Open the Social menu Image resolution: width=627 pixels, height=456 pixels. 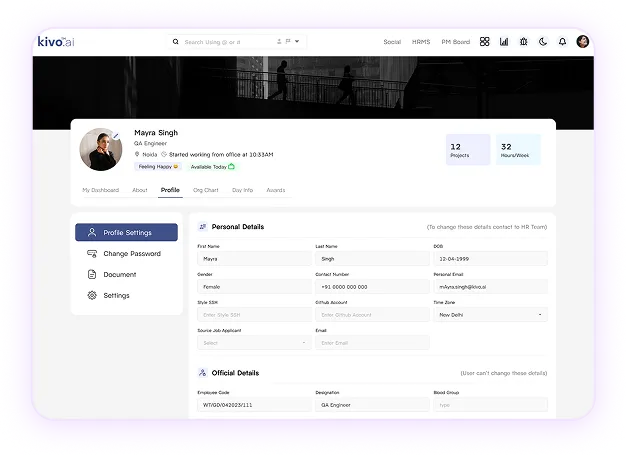(x=392, y=42)
